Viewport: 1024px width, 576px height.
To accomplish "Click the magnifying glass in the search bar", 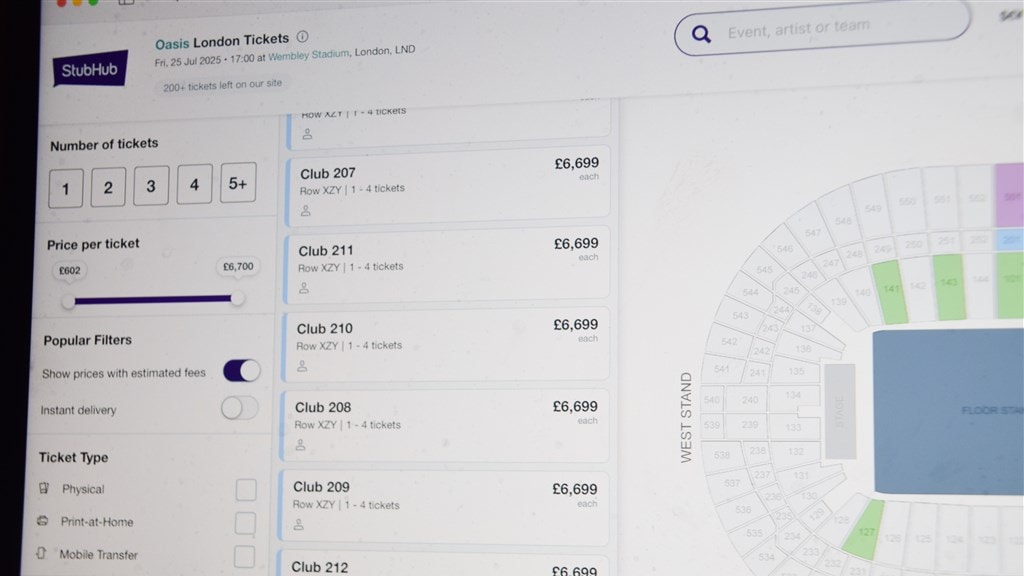I will (x=702, y=34).
